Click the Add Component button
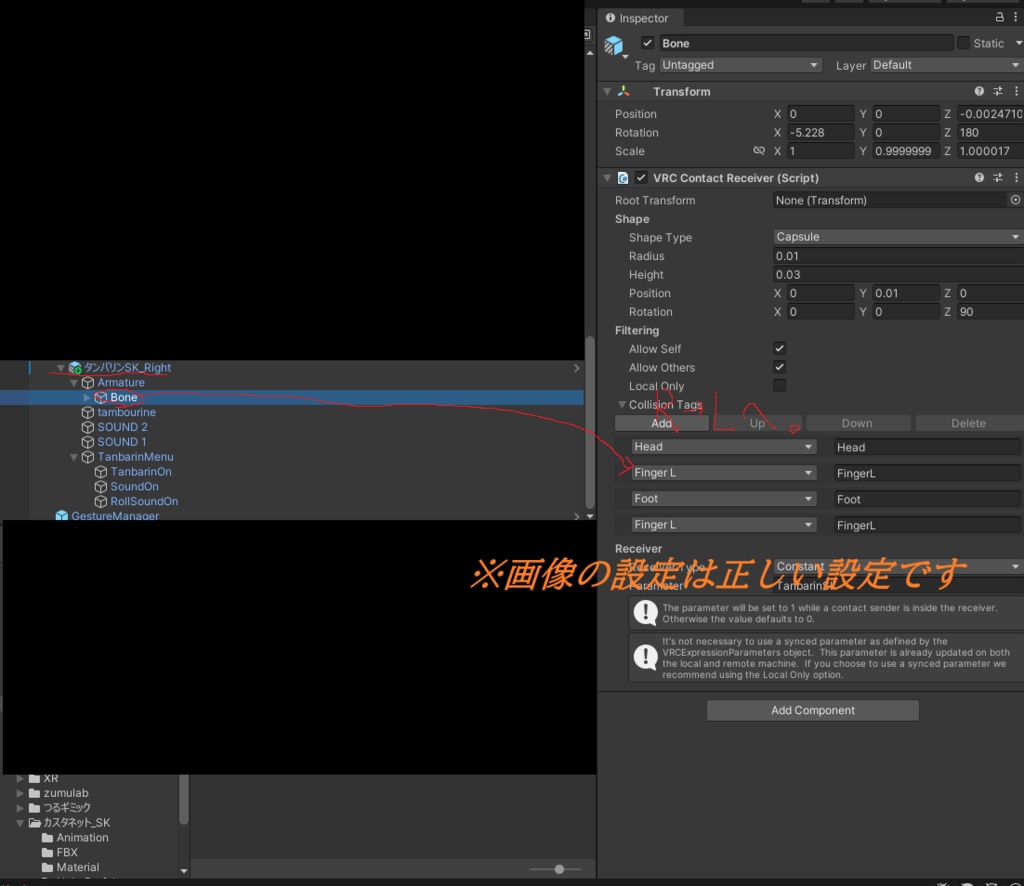The image size is (1024, 886). click(812, 710)
